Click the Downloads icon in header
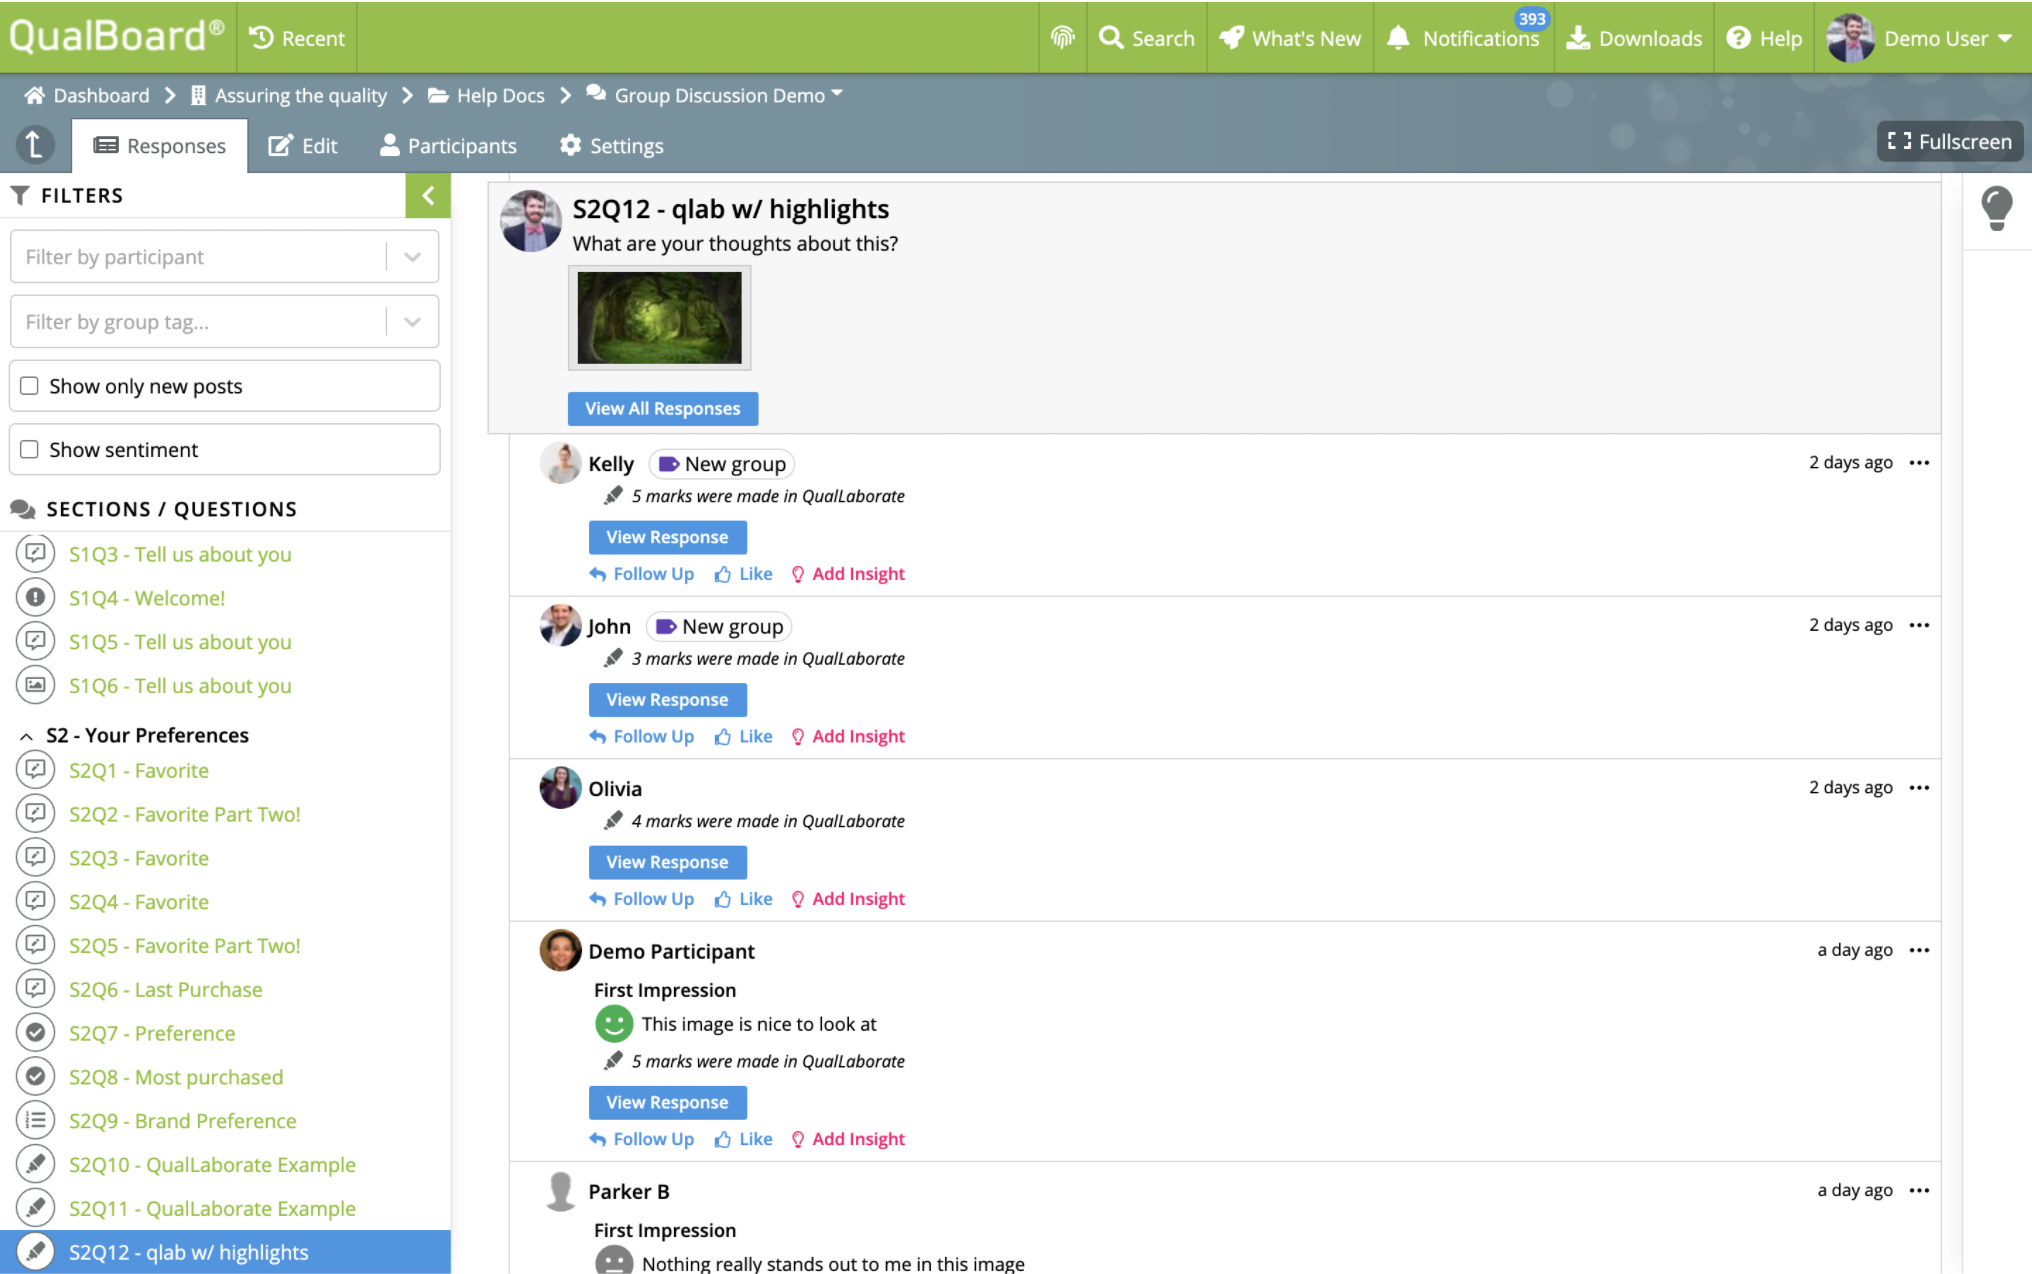2032x1274 pixels. pos(1577,38)
